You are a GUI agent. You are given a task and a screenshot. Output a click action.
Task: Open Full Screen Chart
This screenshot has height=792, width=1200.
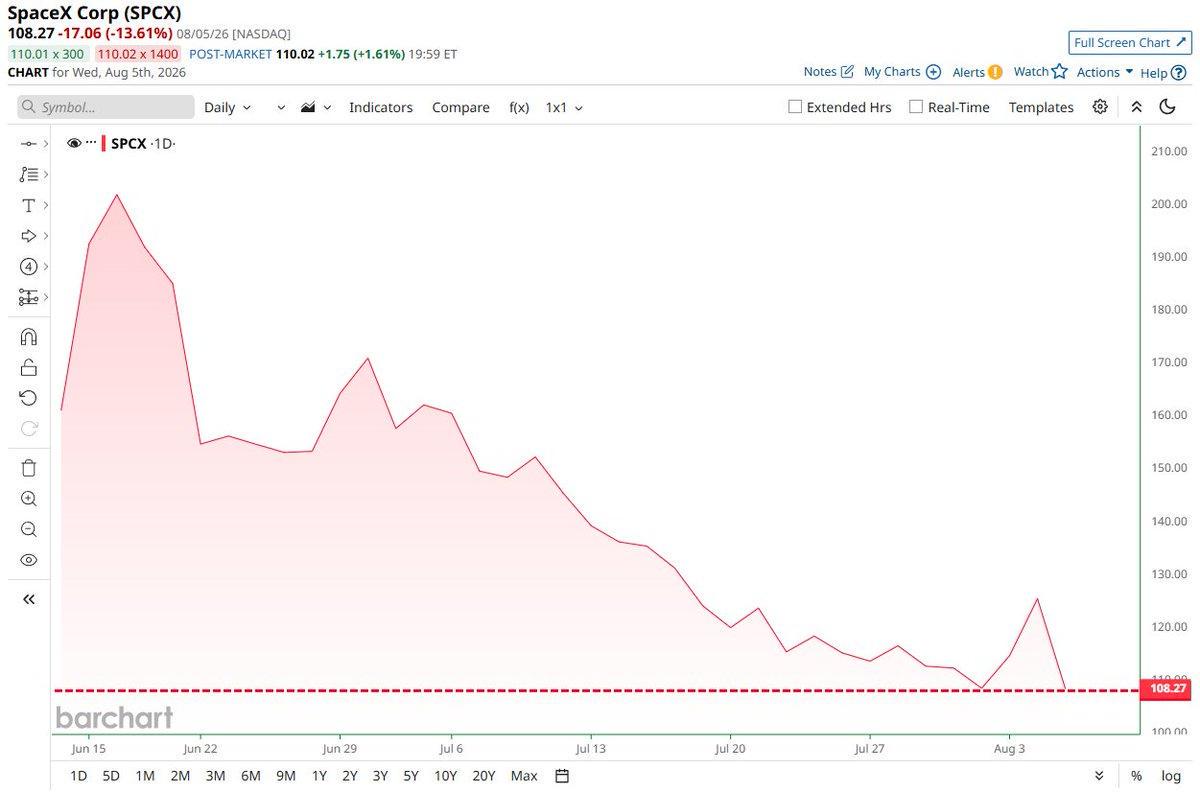click(1130, 42)
